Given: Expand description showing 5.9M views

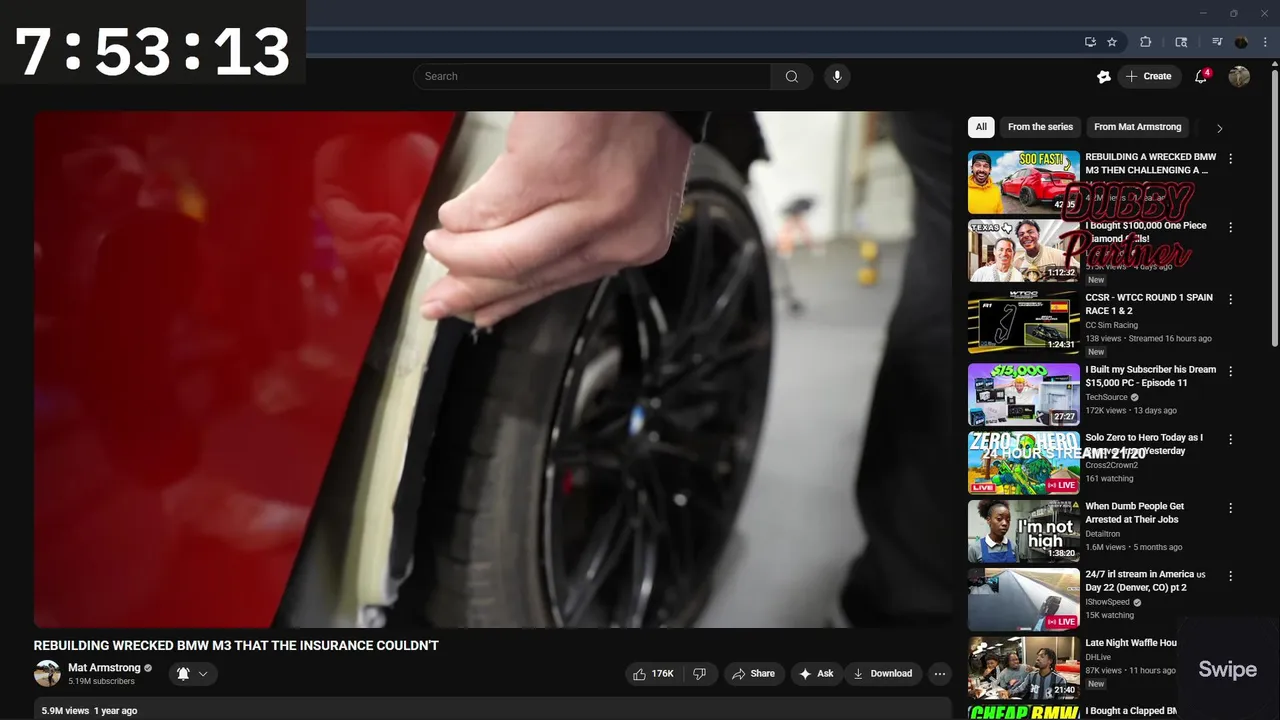Looking at the screenshot, I should click(493, 709).
